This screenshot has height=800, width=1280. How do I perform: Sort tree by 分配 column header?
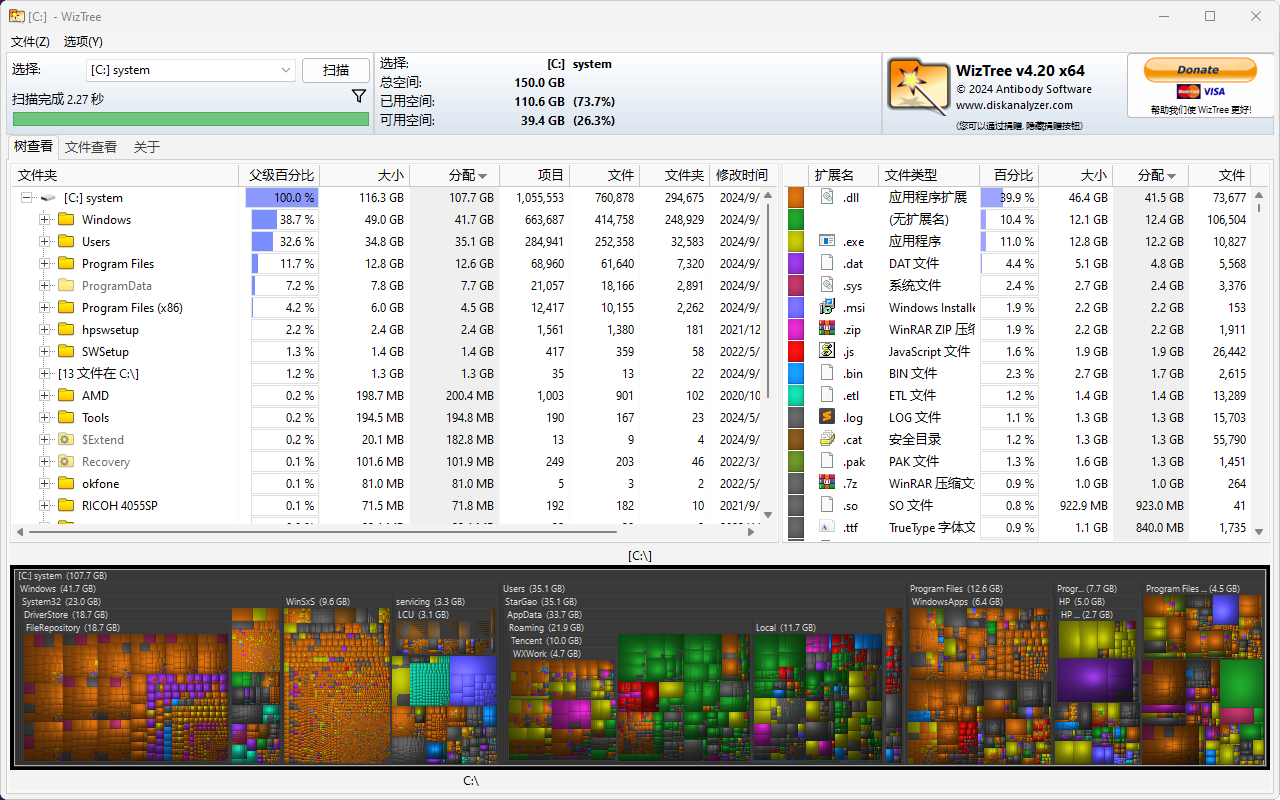pyautogui.click(x=455, y=175)
